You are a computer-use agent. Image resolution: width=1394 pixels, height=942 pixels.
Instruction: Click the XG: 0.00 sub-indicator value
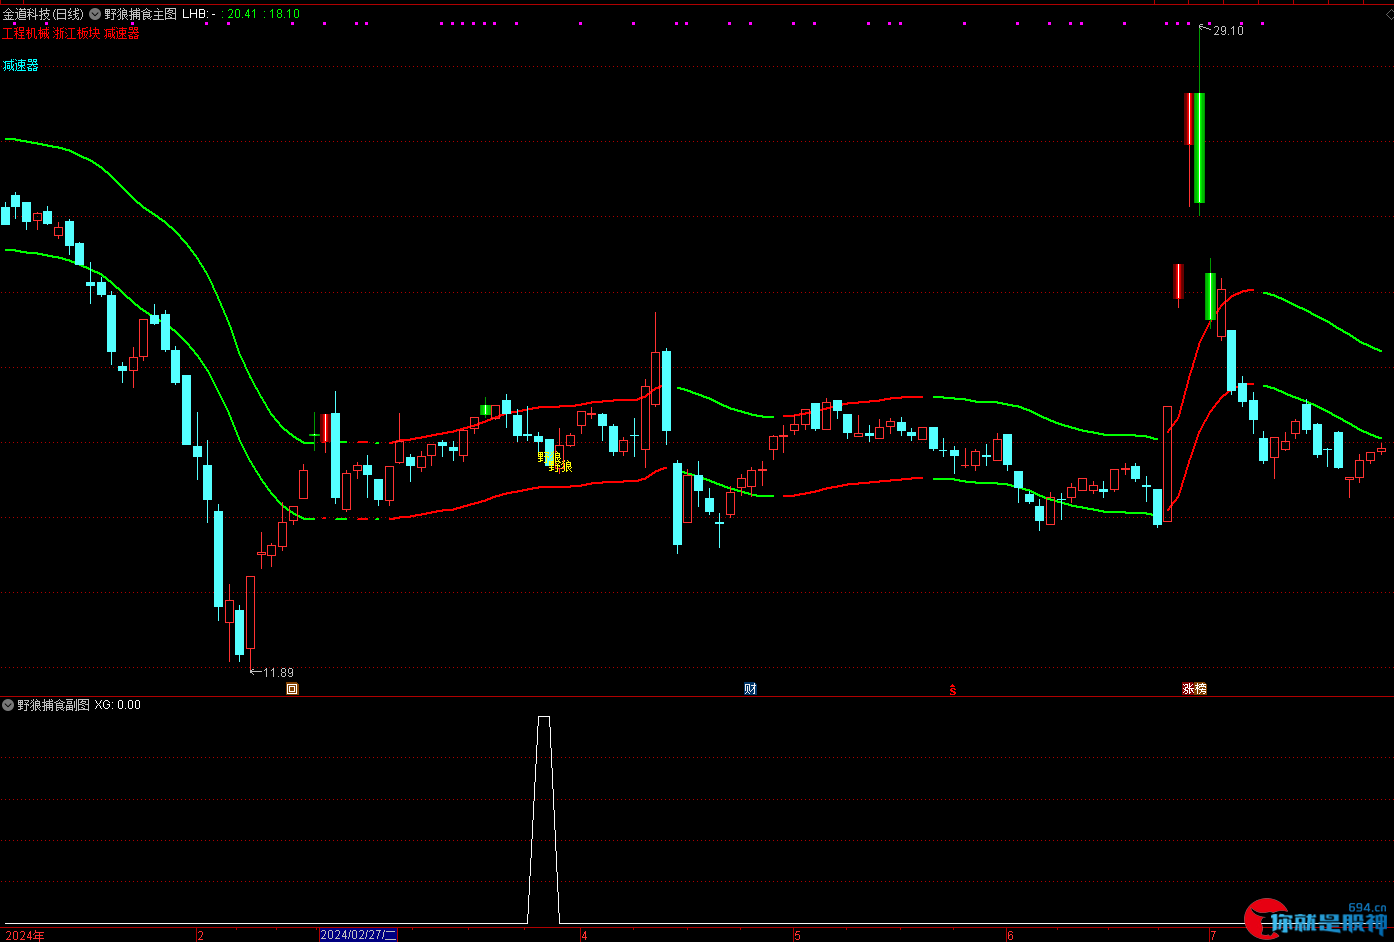(118, 705)
